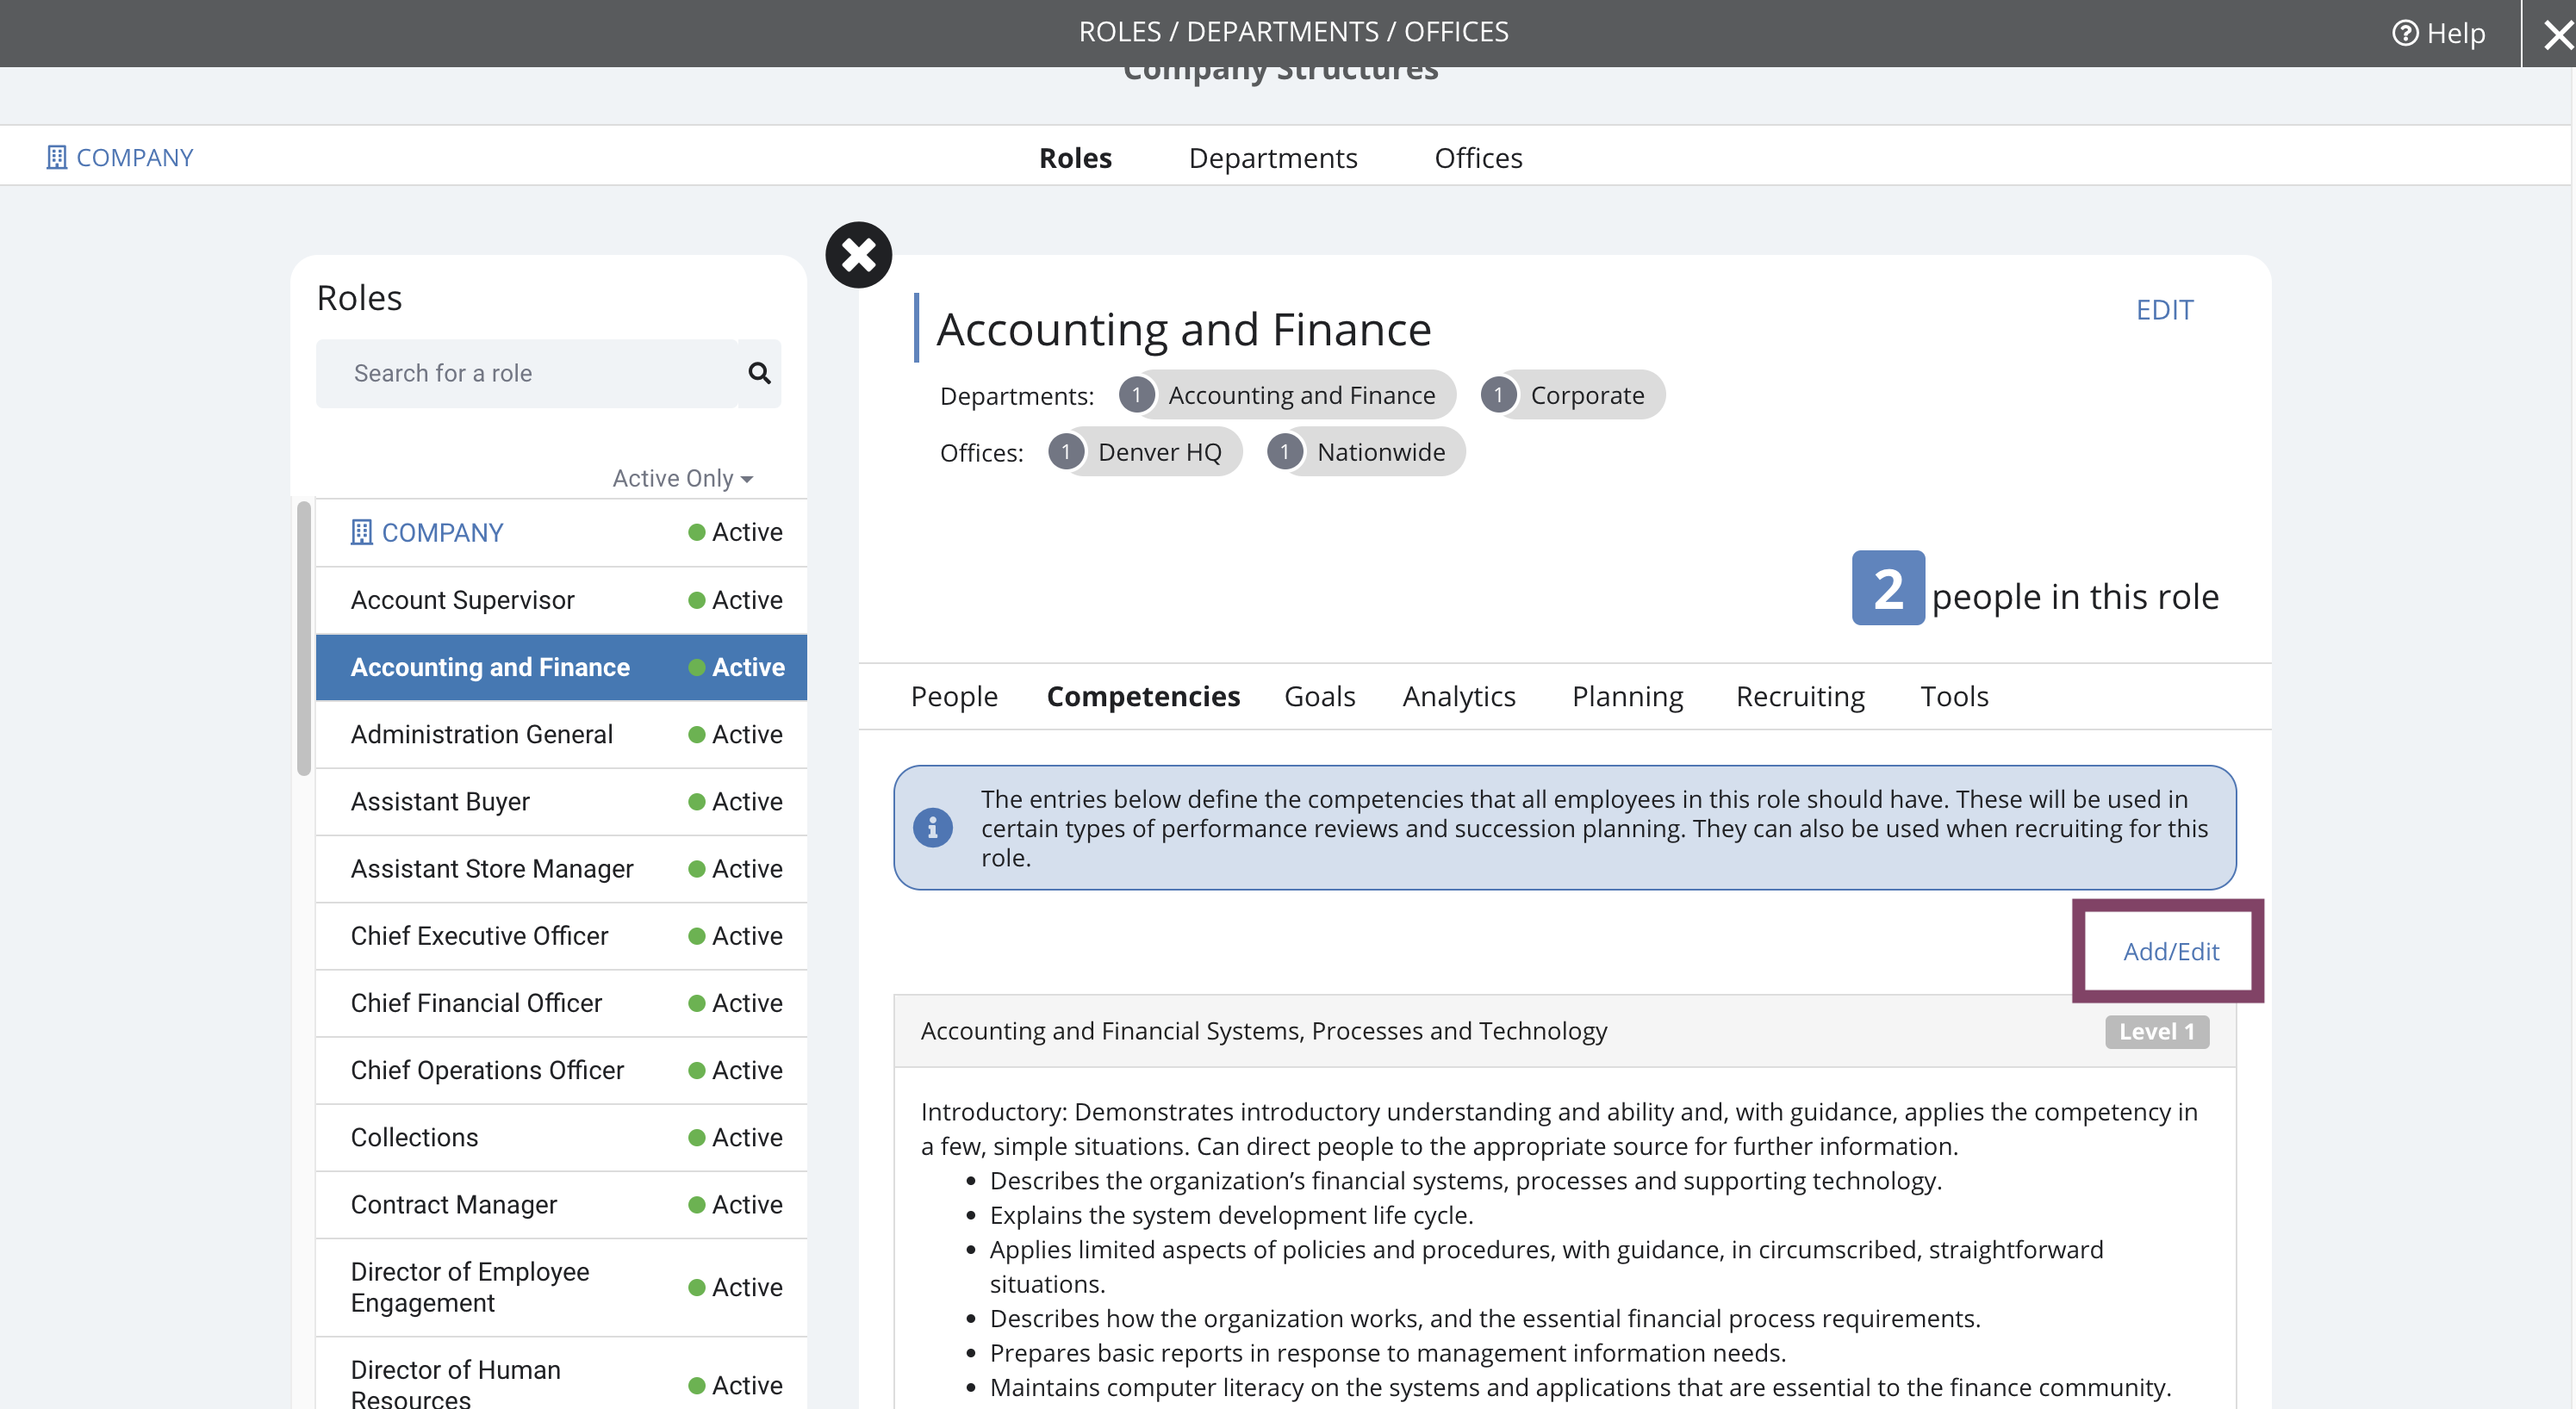Click the EDIT link for the role
The height and width of the screenshot is (1409, 2576).
tap(2164, 310)
